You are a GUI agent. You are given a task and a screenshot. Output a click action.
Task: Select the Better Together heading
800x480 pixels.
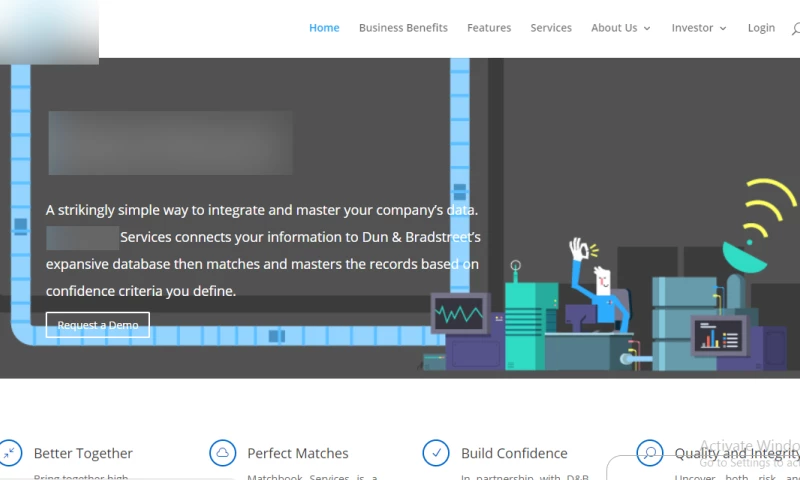[83, 453]
